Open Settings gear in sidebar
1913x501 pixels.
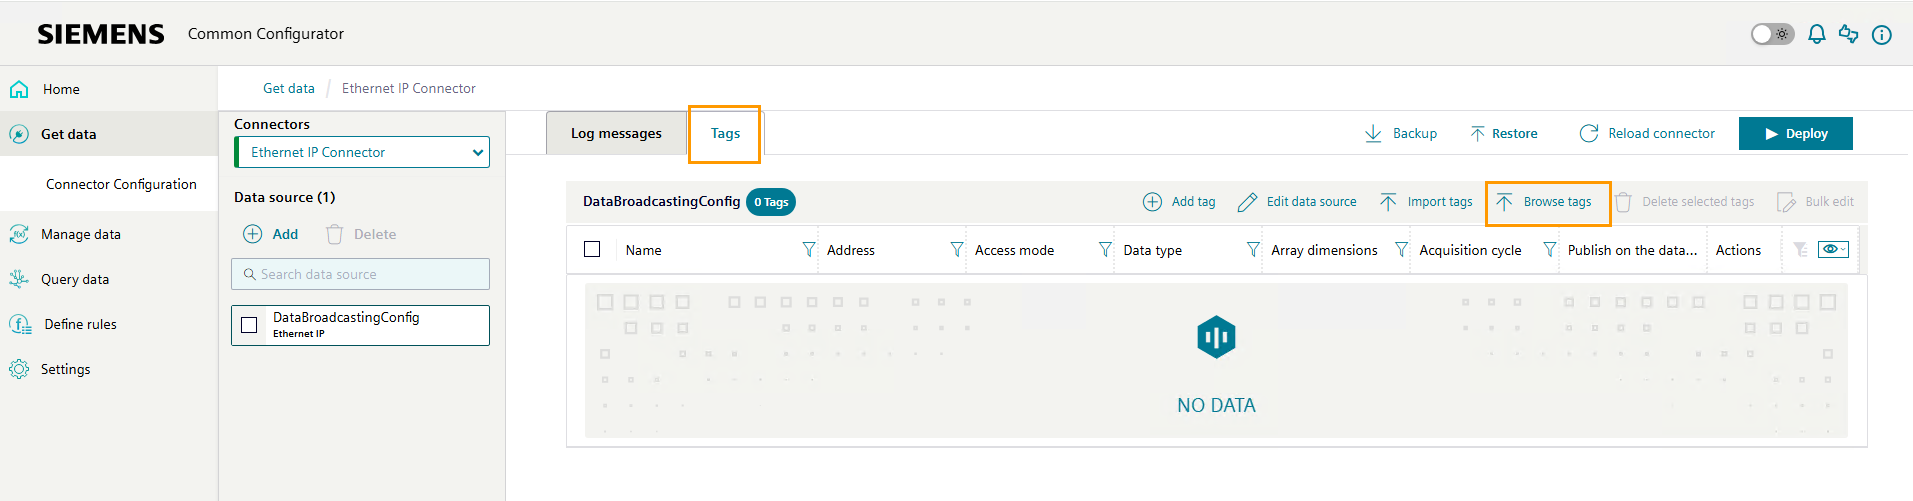tap(19, 369)
